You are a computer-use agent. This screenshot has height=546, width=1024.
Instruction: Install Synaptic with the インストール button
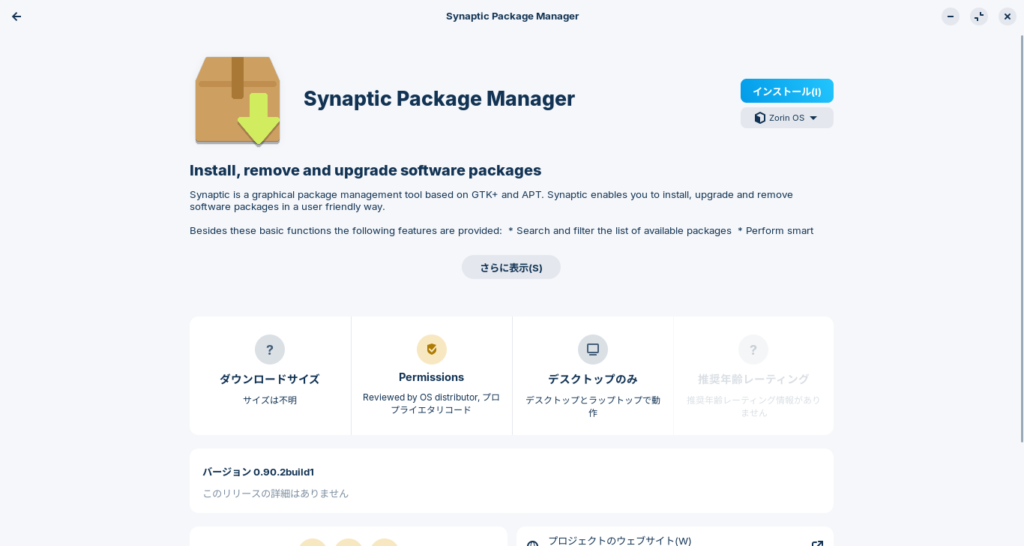click(x=786, y=91)
